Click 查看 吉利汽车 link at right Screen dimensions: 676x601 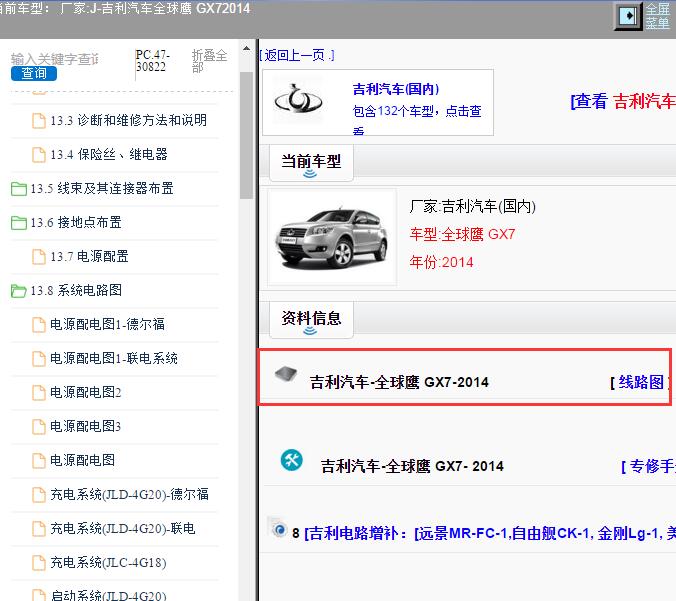coord(623,101)
